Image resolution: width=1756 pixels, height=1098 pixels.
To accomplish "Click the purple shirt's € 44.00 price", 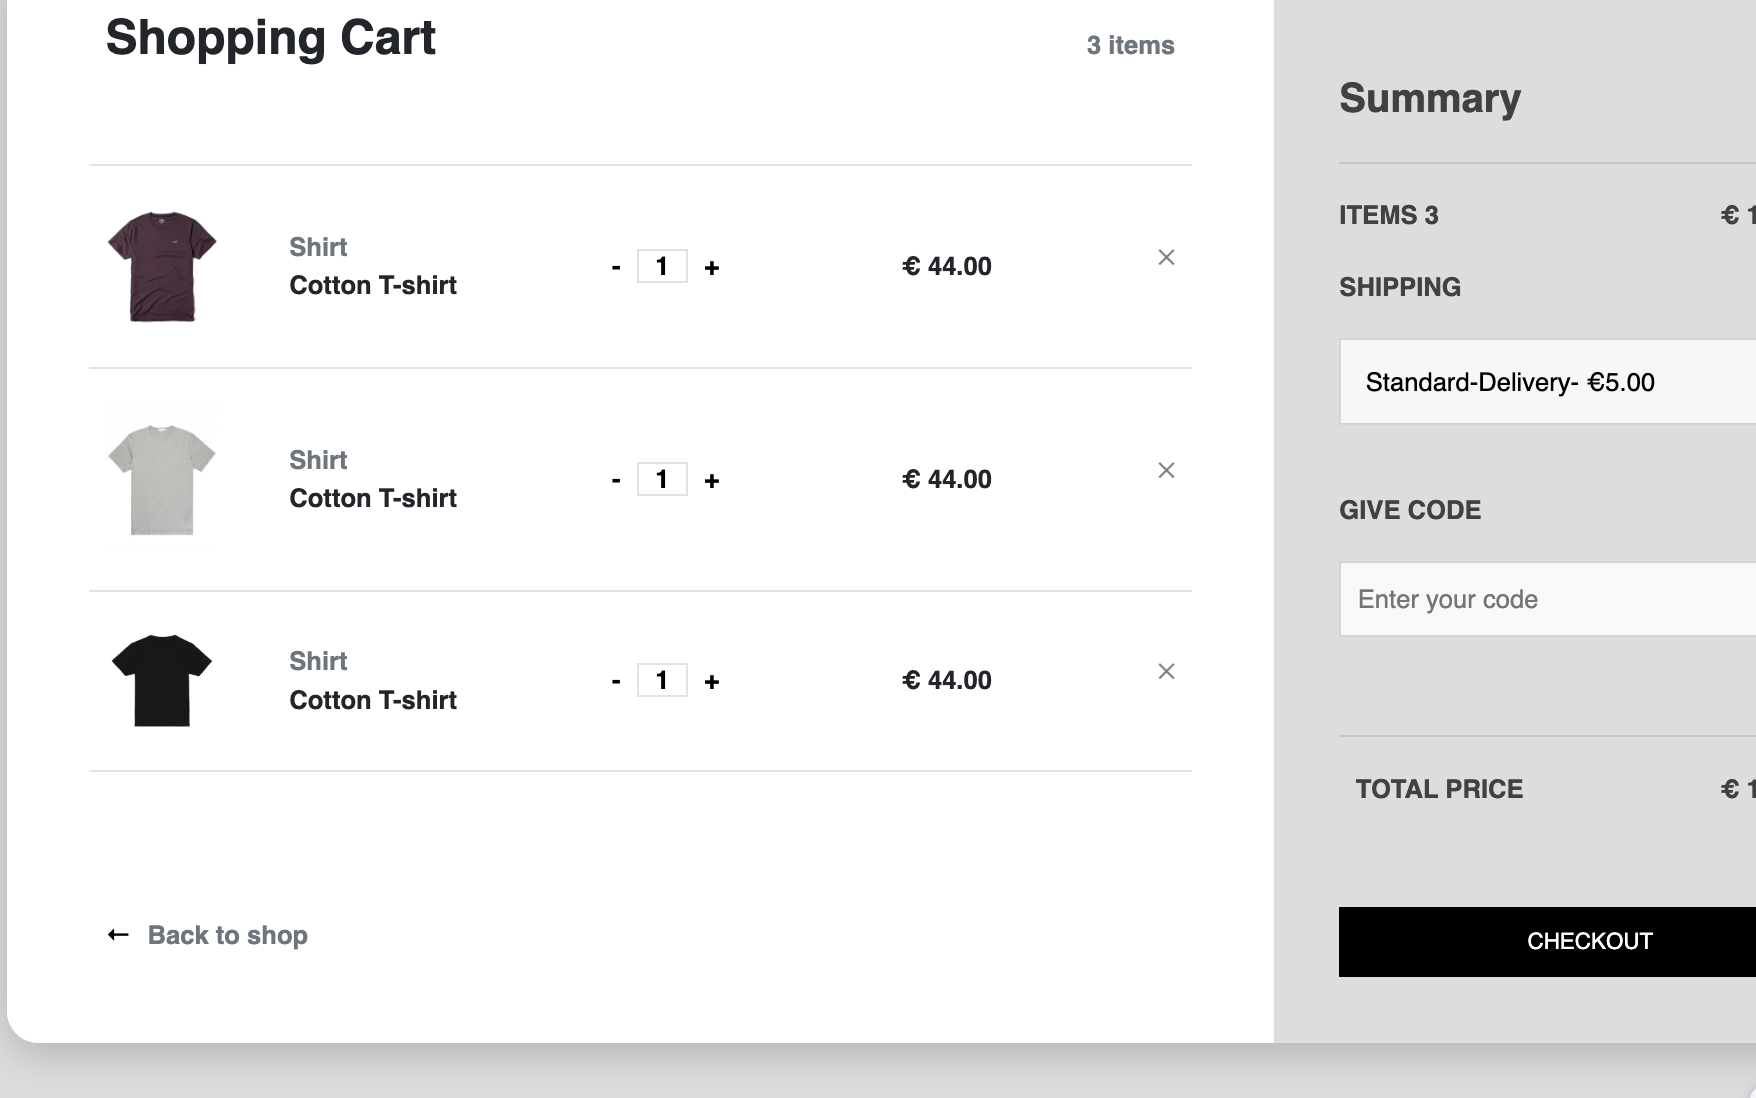I will [946, 266].
